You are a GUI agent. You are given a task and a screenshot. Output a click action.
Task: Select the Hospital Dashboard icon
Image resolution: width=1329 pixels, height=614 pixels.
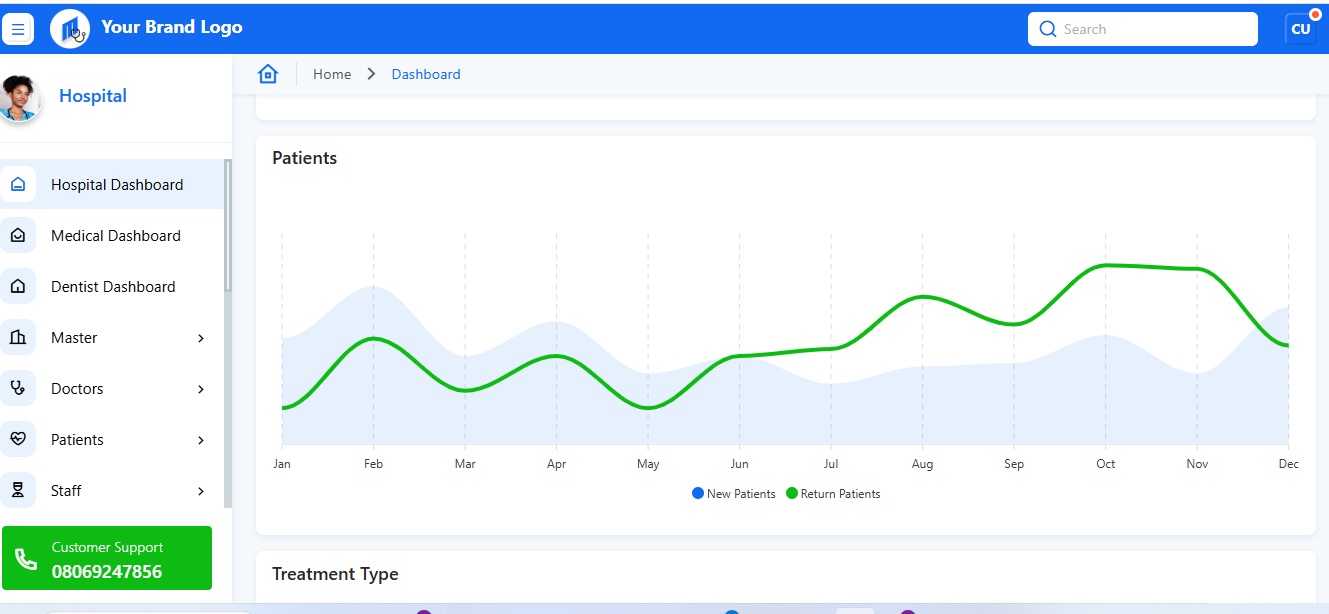pyautogui.click(x=19, y=184)
